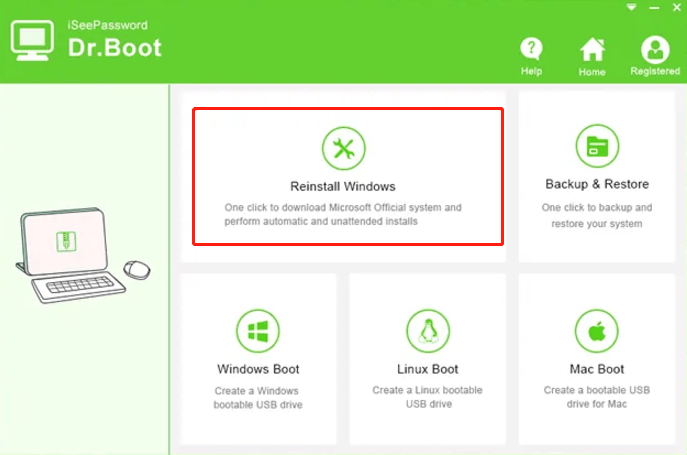Image resolution: width=687 pixels, height=455 pixels.
Task: Choose the Linux Boot label
Action: tap(428, 369)
